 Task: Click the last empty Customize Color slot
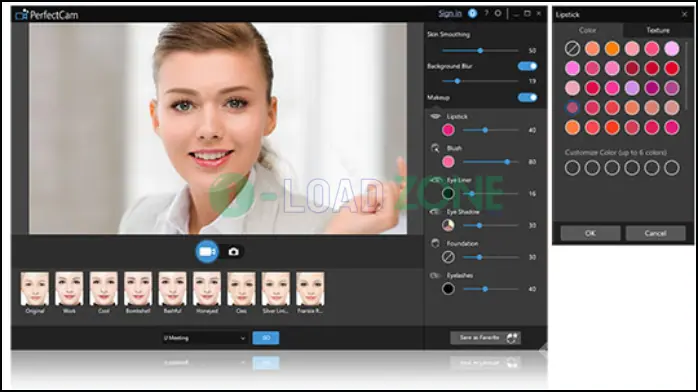click(672, 168)
